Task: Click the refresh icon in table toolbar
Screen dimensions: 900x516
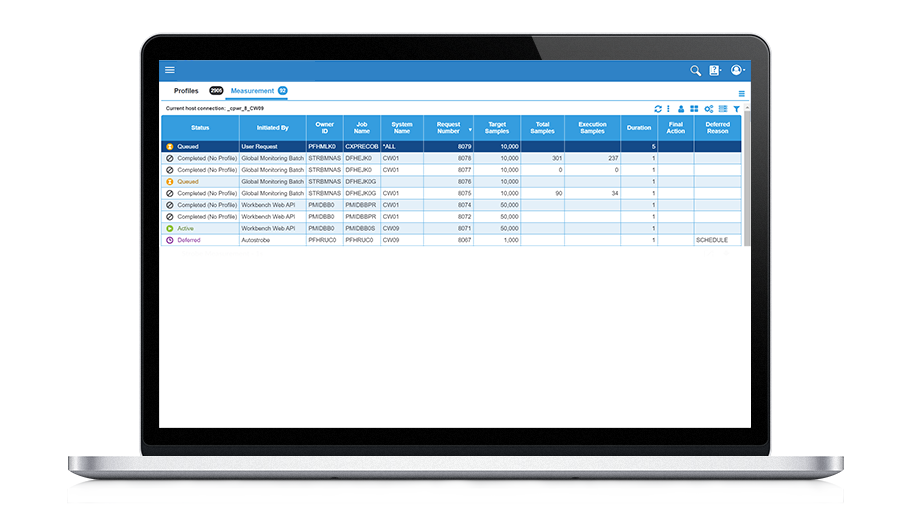Action: pyautogui.click(x=658, y=108)
